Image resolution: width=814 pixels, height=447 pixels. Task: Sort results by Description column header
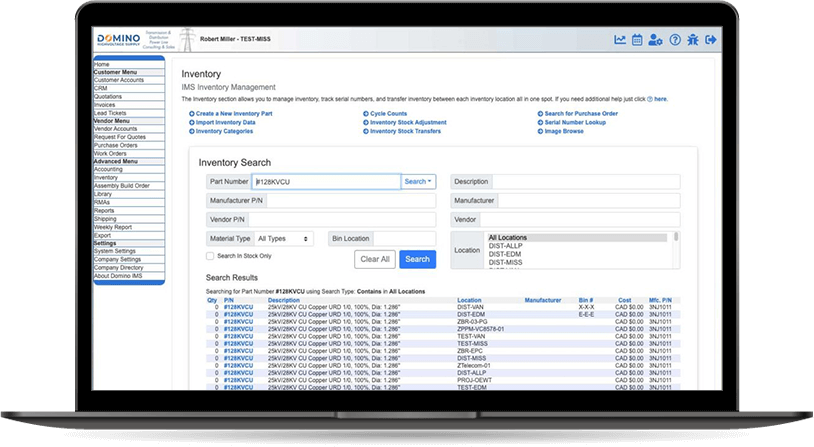click(283, 300)
